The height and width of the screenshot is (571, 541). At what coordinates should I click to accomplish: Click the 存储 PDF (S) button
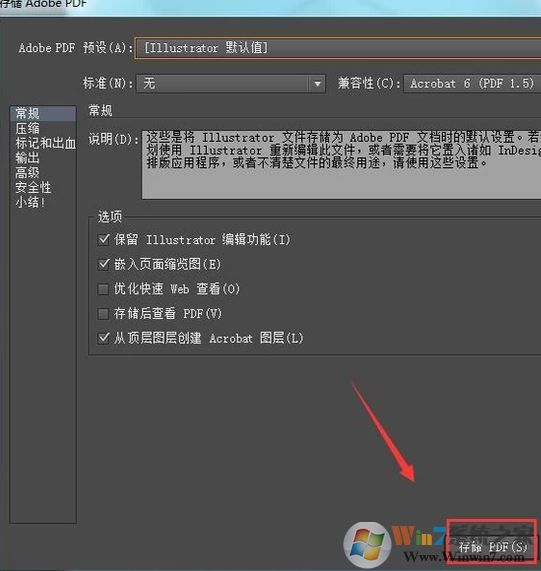[x=492, y=547]
